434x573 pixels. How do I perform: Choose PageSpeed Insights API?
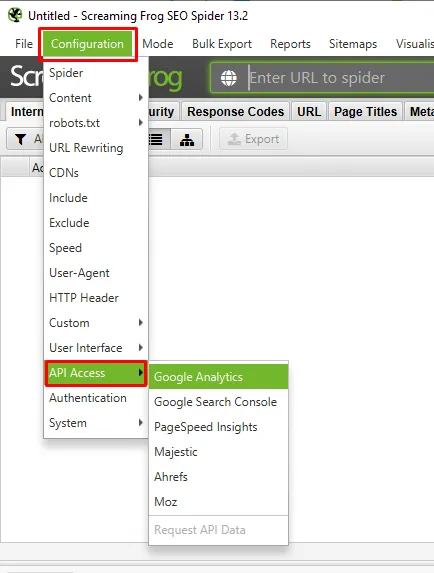click(218, 427)
